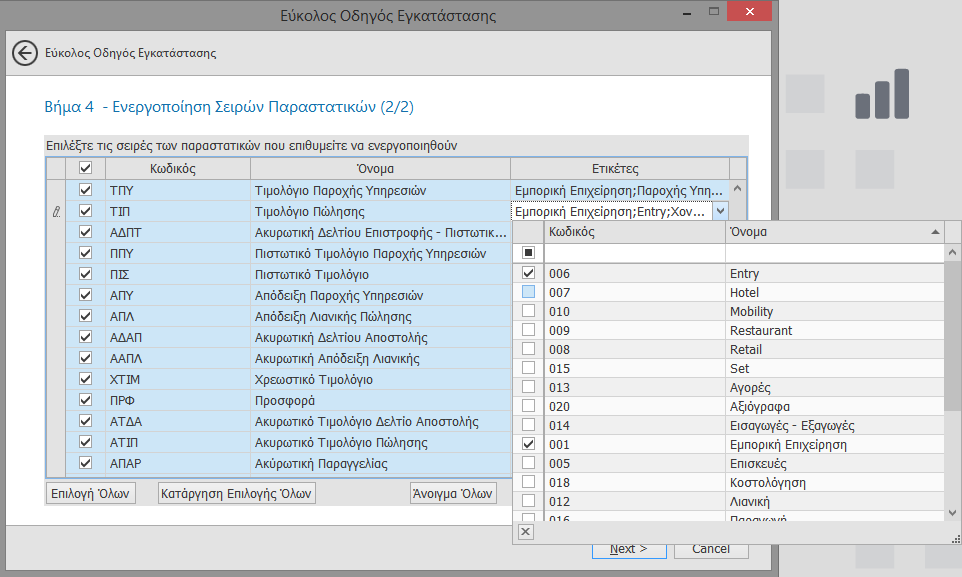Check tag 009 Restaurant checkbox

coord(528,330)
